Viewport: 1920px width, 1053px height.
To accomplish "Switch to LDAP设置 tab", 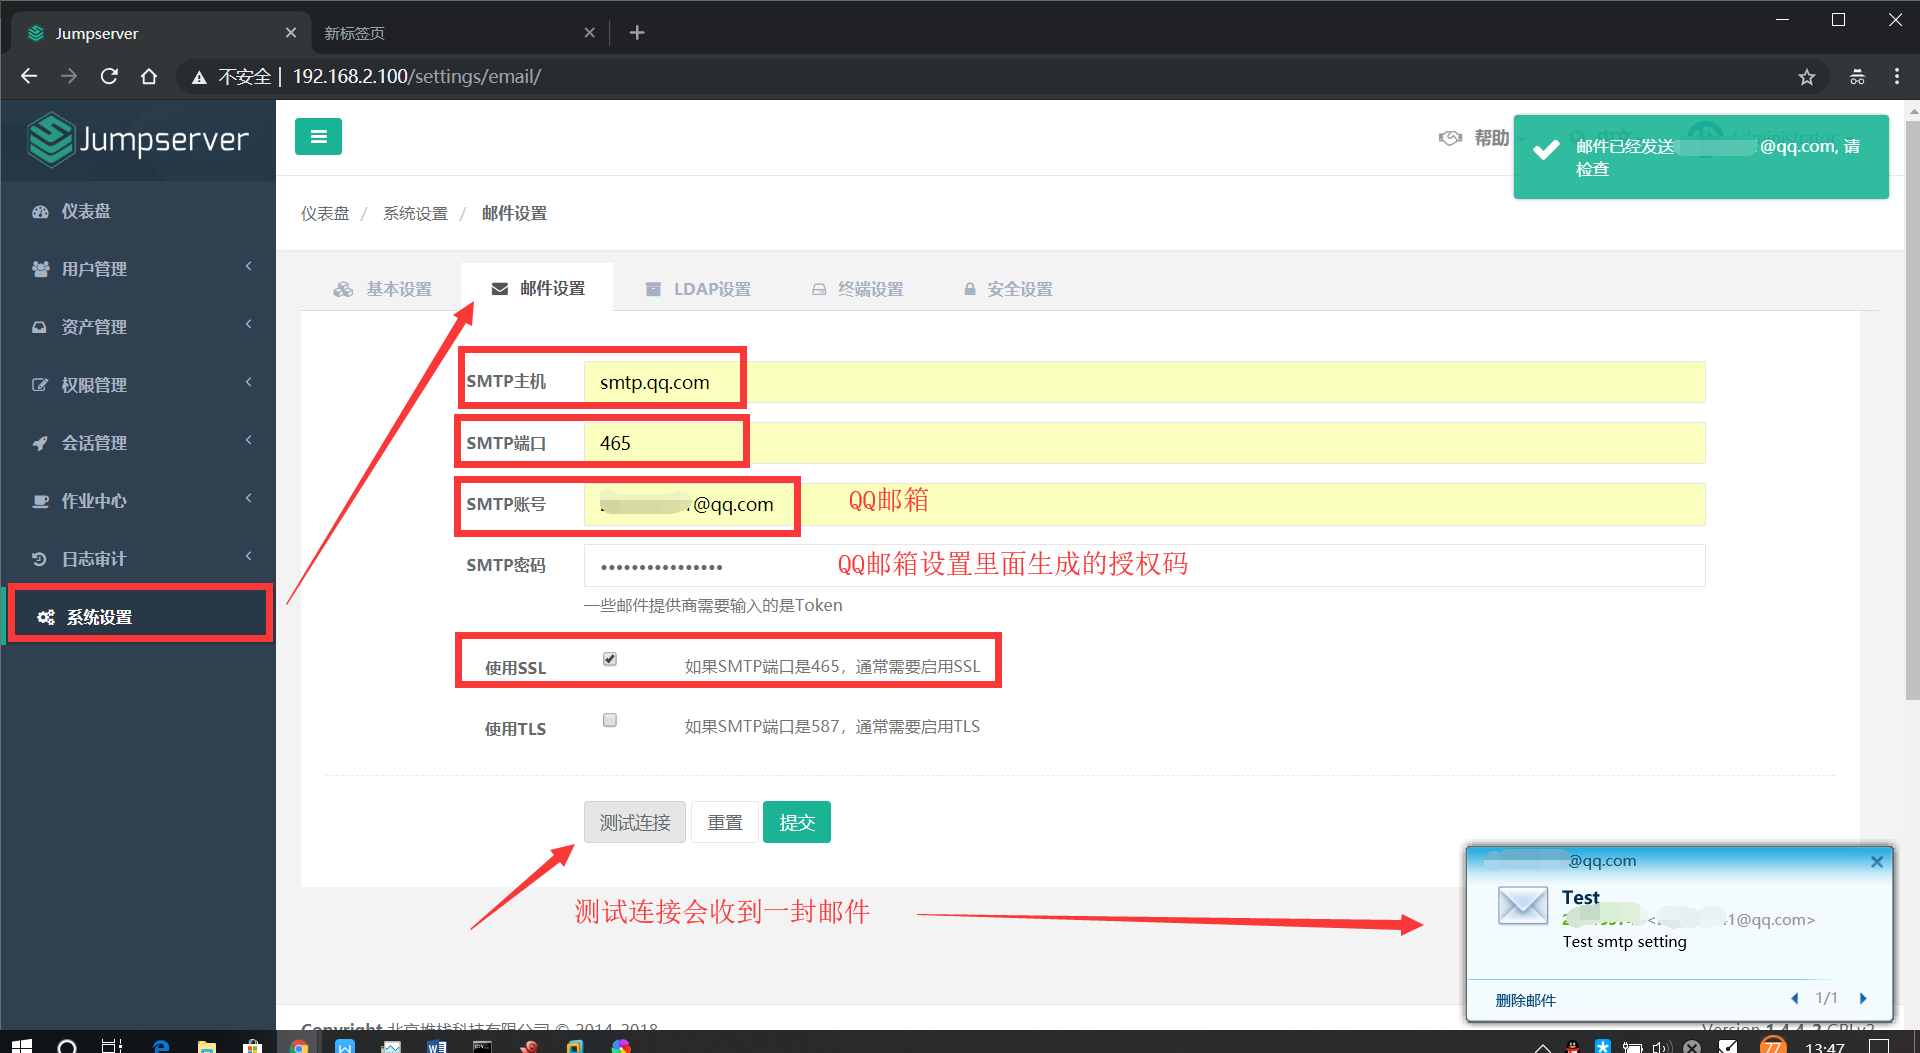I will click(x=698, y=289).
